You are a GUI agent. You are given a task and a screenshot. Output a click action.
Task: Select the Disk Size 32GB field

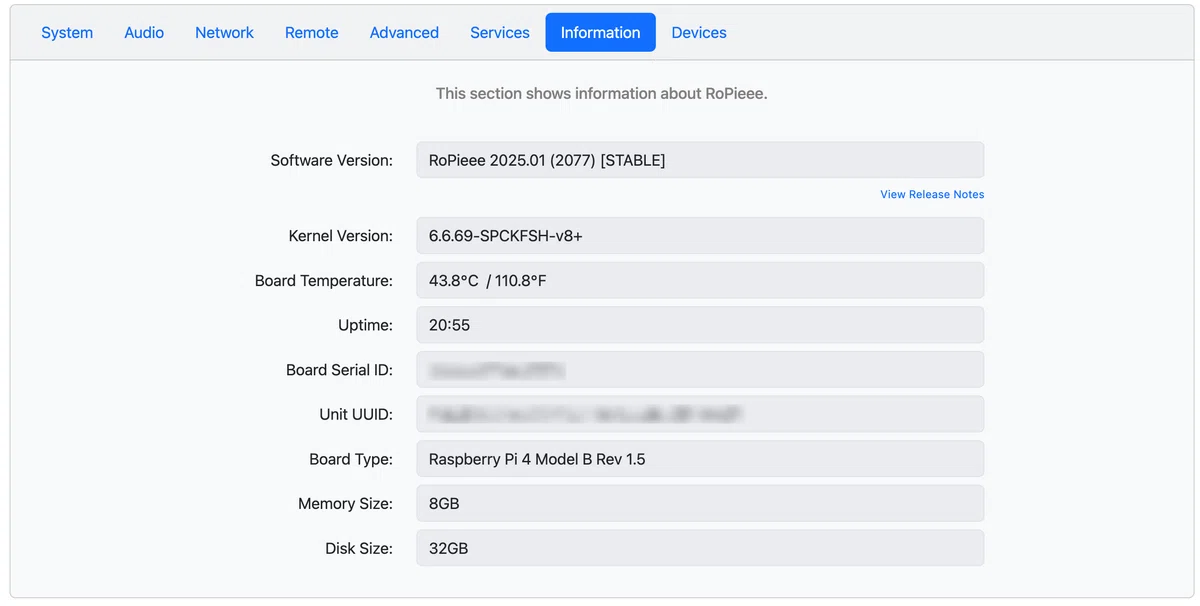pos(700,548)
